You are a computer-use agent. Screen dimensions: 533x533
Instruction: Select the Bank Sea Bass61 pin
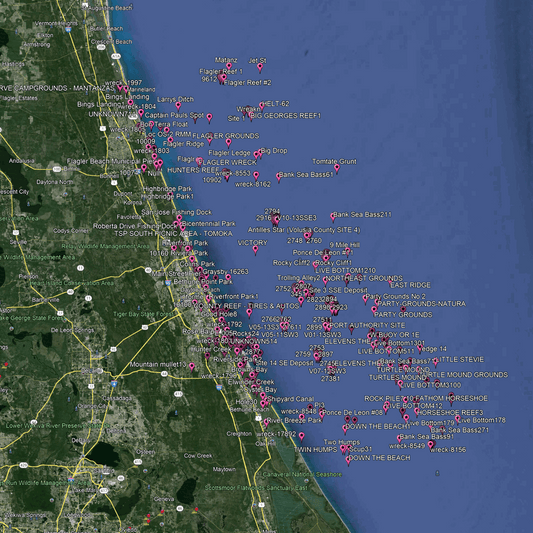pyautogui.click(x=278, y=177)
